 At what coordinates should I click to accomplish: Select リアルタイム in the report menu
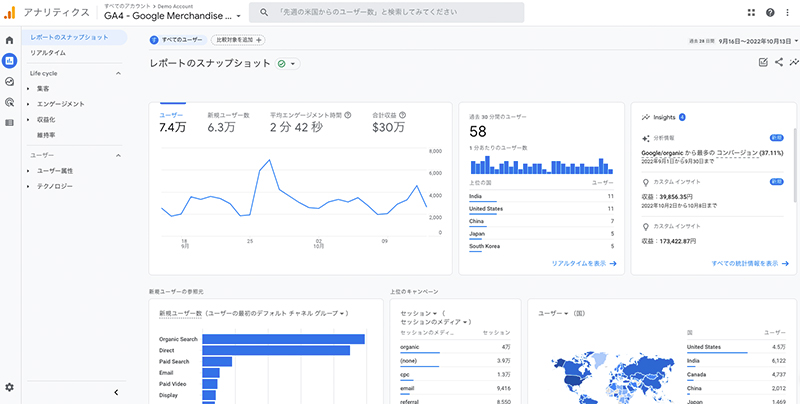tap(48, 52)
